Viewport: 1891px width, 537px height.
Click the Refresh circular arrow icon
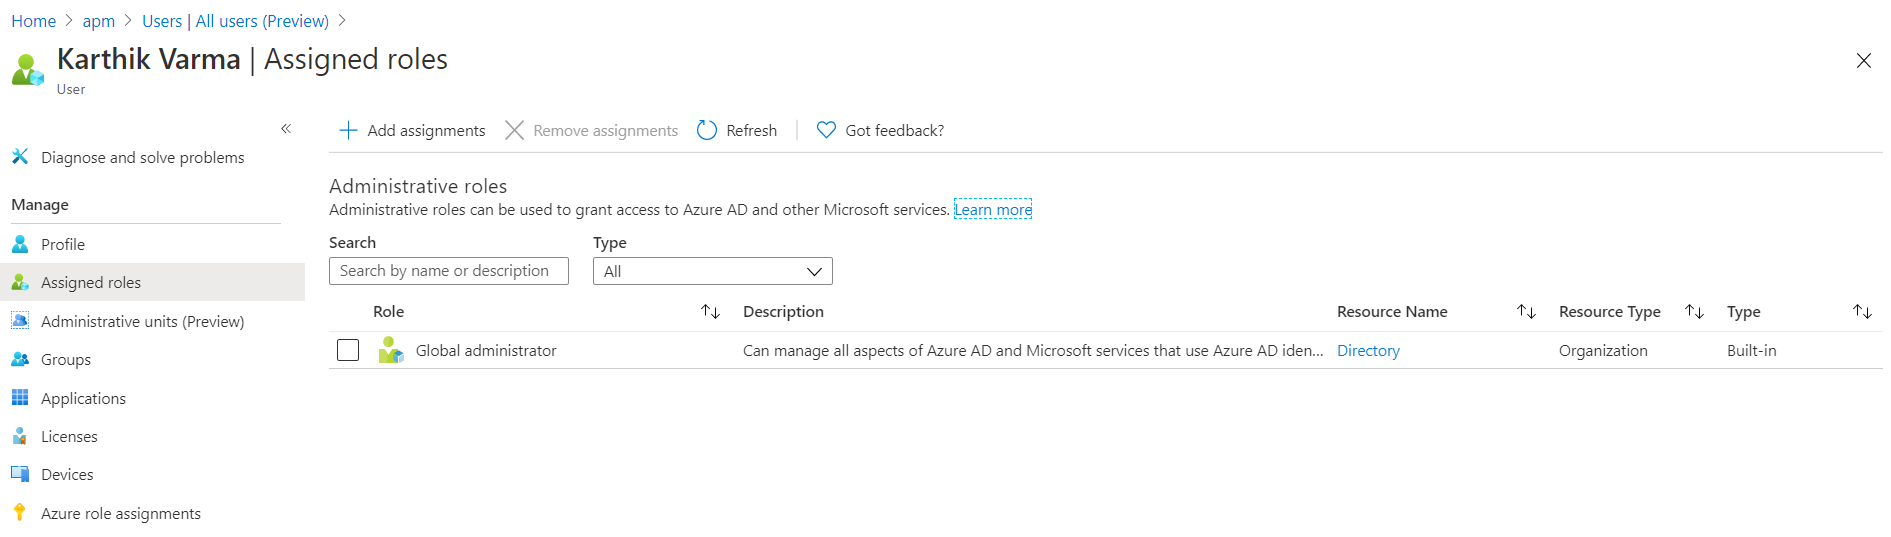pos(707,130)
